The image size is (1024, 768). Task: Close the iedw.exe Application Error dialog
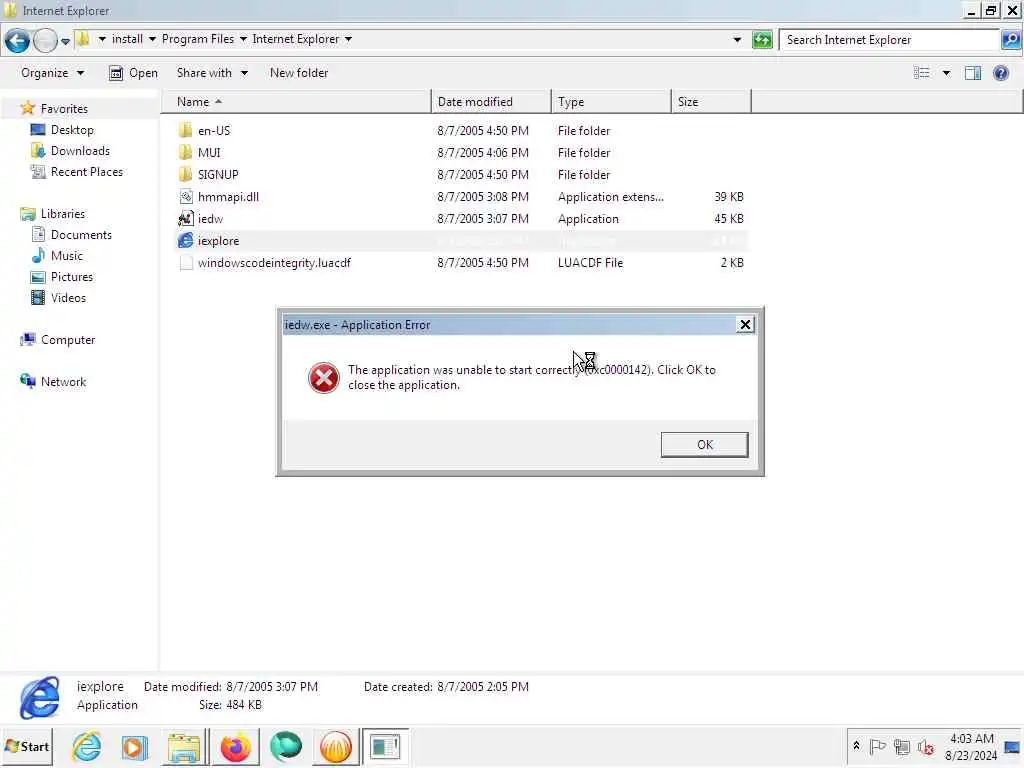click(x=744, y=325)
